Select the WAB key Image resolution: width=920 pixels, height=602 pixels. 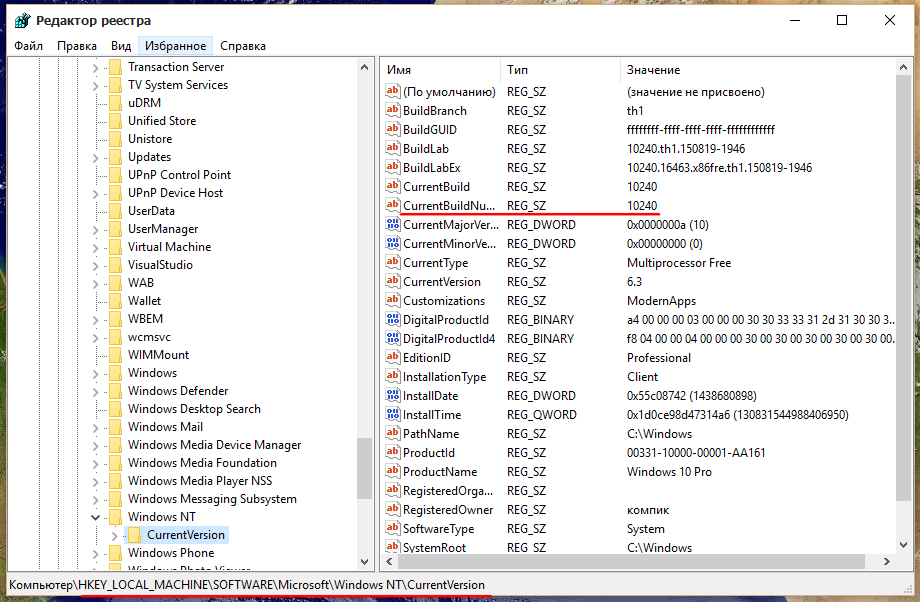coord(141,283)
